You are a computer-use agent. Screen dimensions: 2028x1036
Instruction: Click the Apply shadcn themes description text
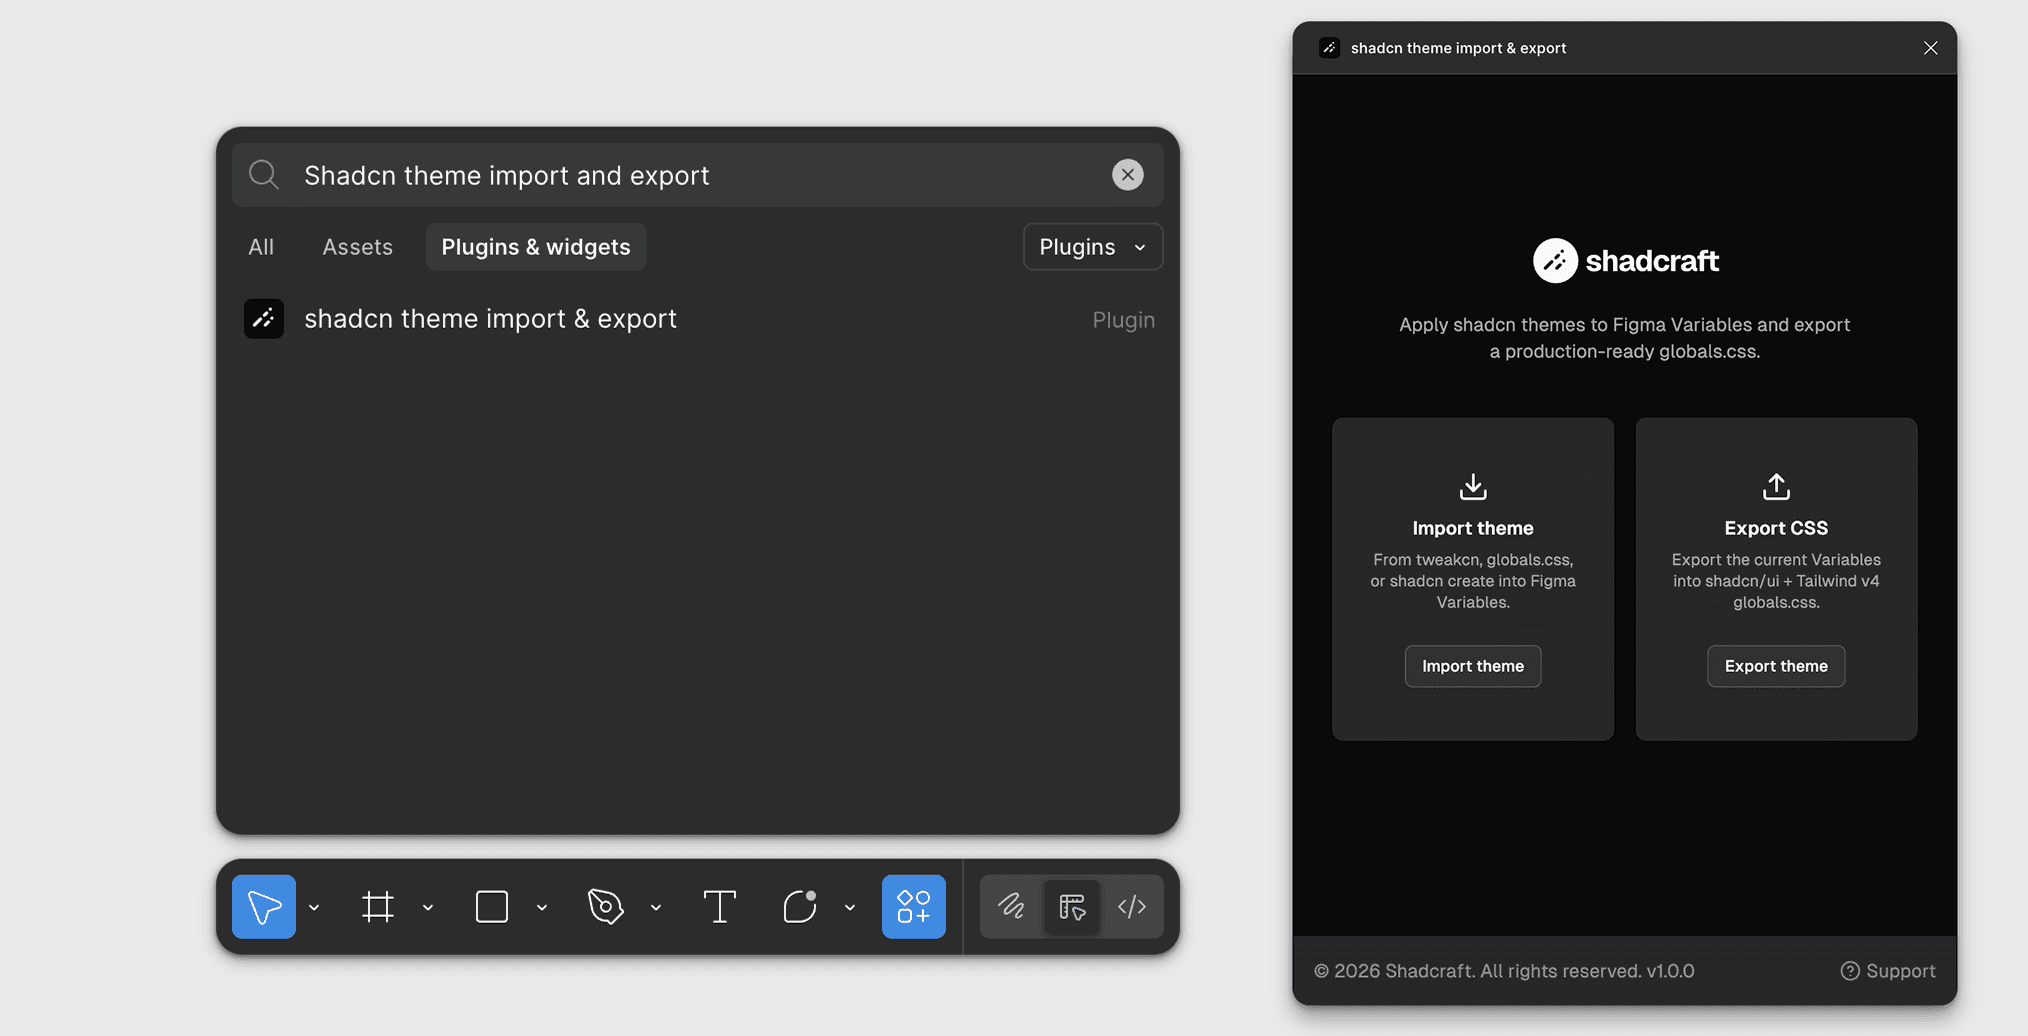click(1625, 338)
